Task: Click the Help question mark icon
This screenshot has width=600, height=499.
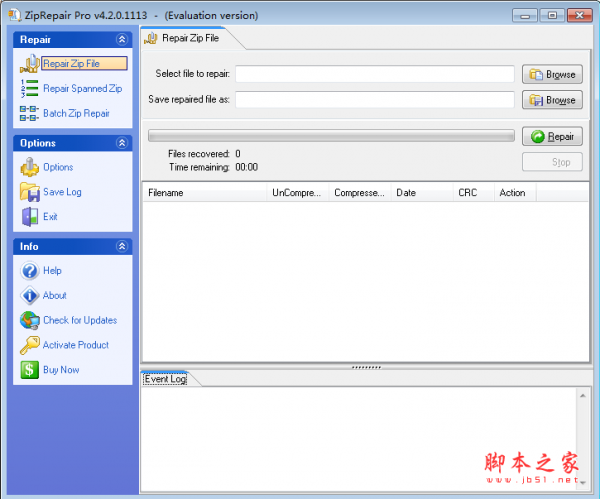Action: [x=29, y=271]
